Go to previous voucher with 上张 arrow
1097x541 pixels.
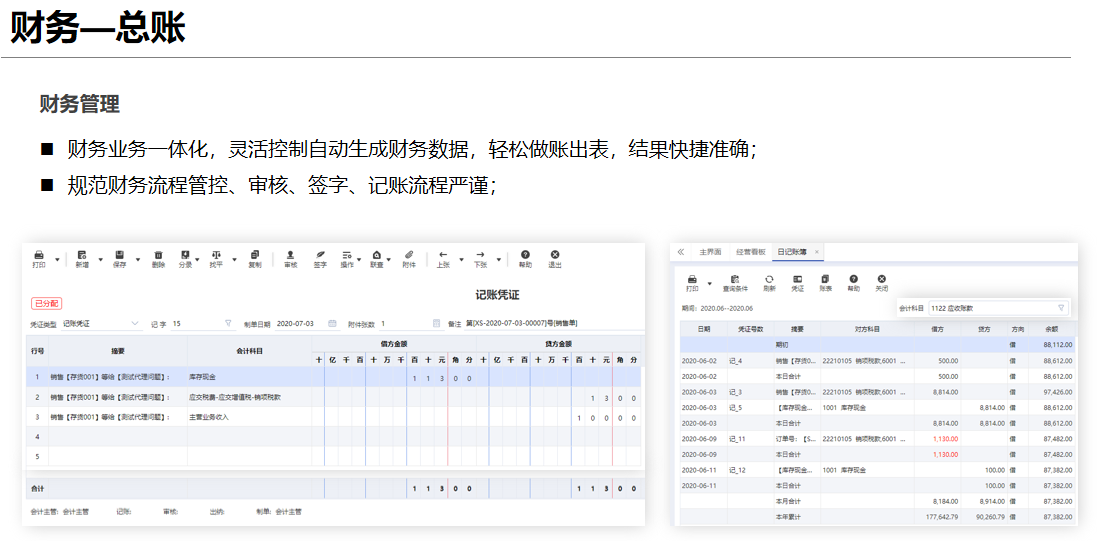[443, 255]
